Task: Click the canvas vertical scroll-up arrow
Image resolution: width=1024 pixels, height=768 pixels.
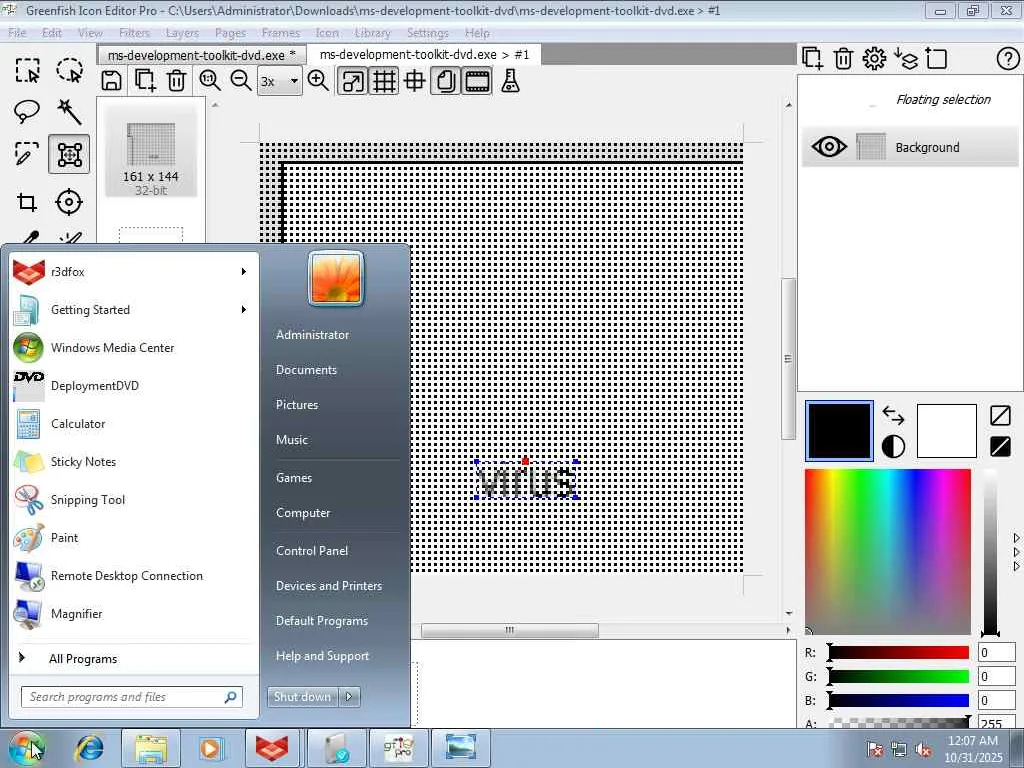Action: point(789,104)
